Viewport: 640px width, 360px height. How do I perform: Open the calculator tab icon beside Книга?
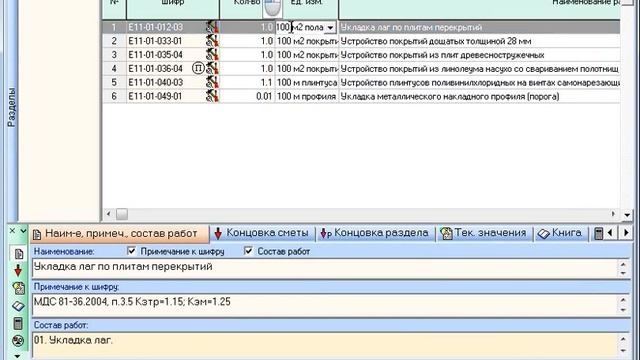point(598,233)
